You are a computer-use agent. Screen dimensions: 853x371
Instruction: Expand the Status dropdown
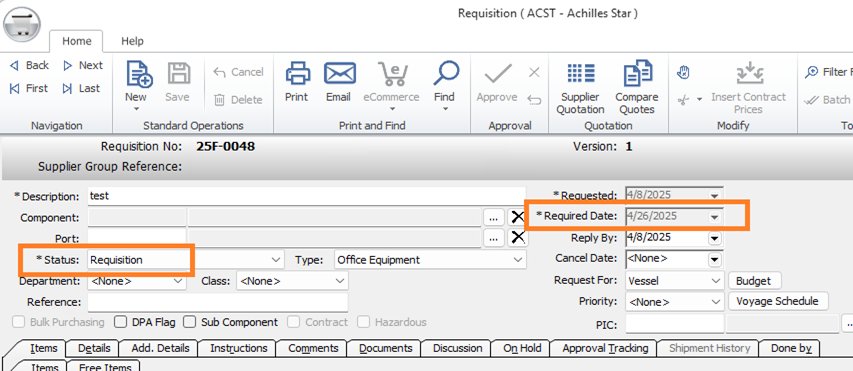click(277, 260)
